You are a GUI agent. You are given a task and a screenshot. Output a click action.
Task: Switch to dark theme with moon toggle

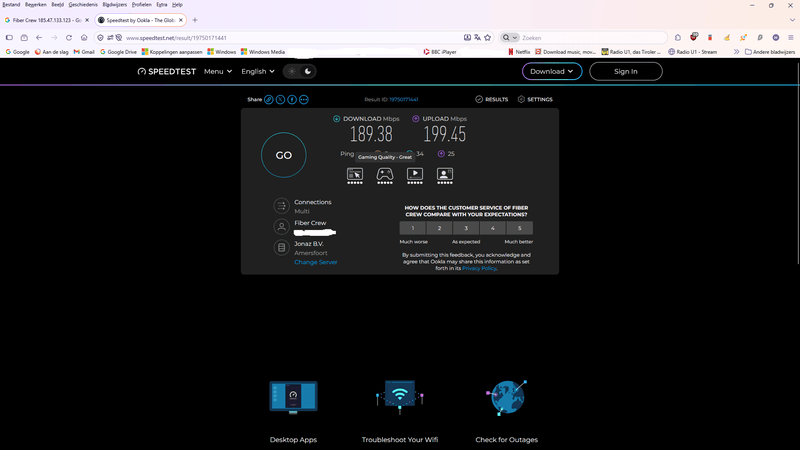[x=308, y=71]
